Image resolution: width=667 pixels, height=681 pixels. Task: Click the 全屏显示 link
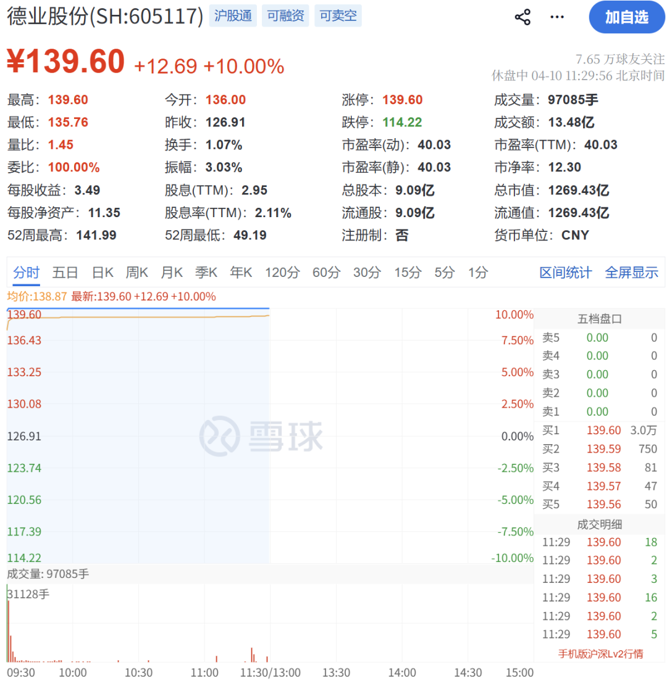(631, 272)
